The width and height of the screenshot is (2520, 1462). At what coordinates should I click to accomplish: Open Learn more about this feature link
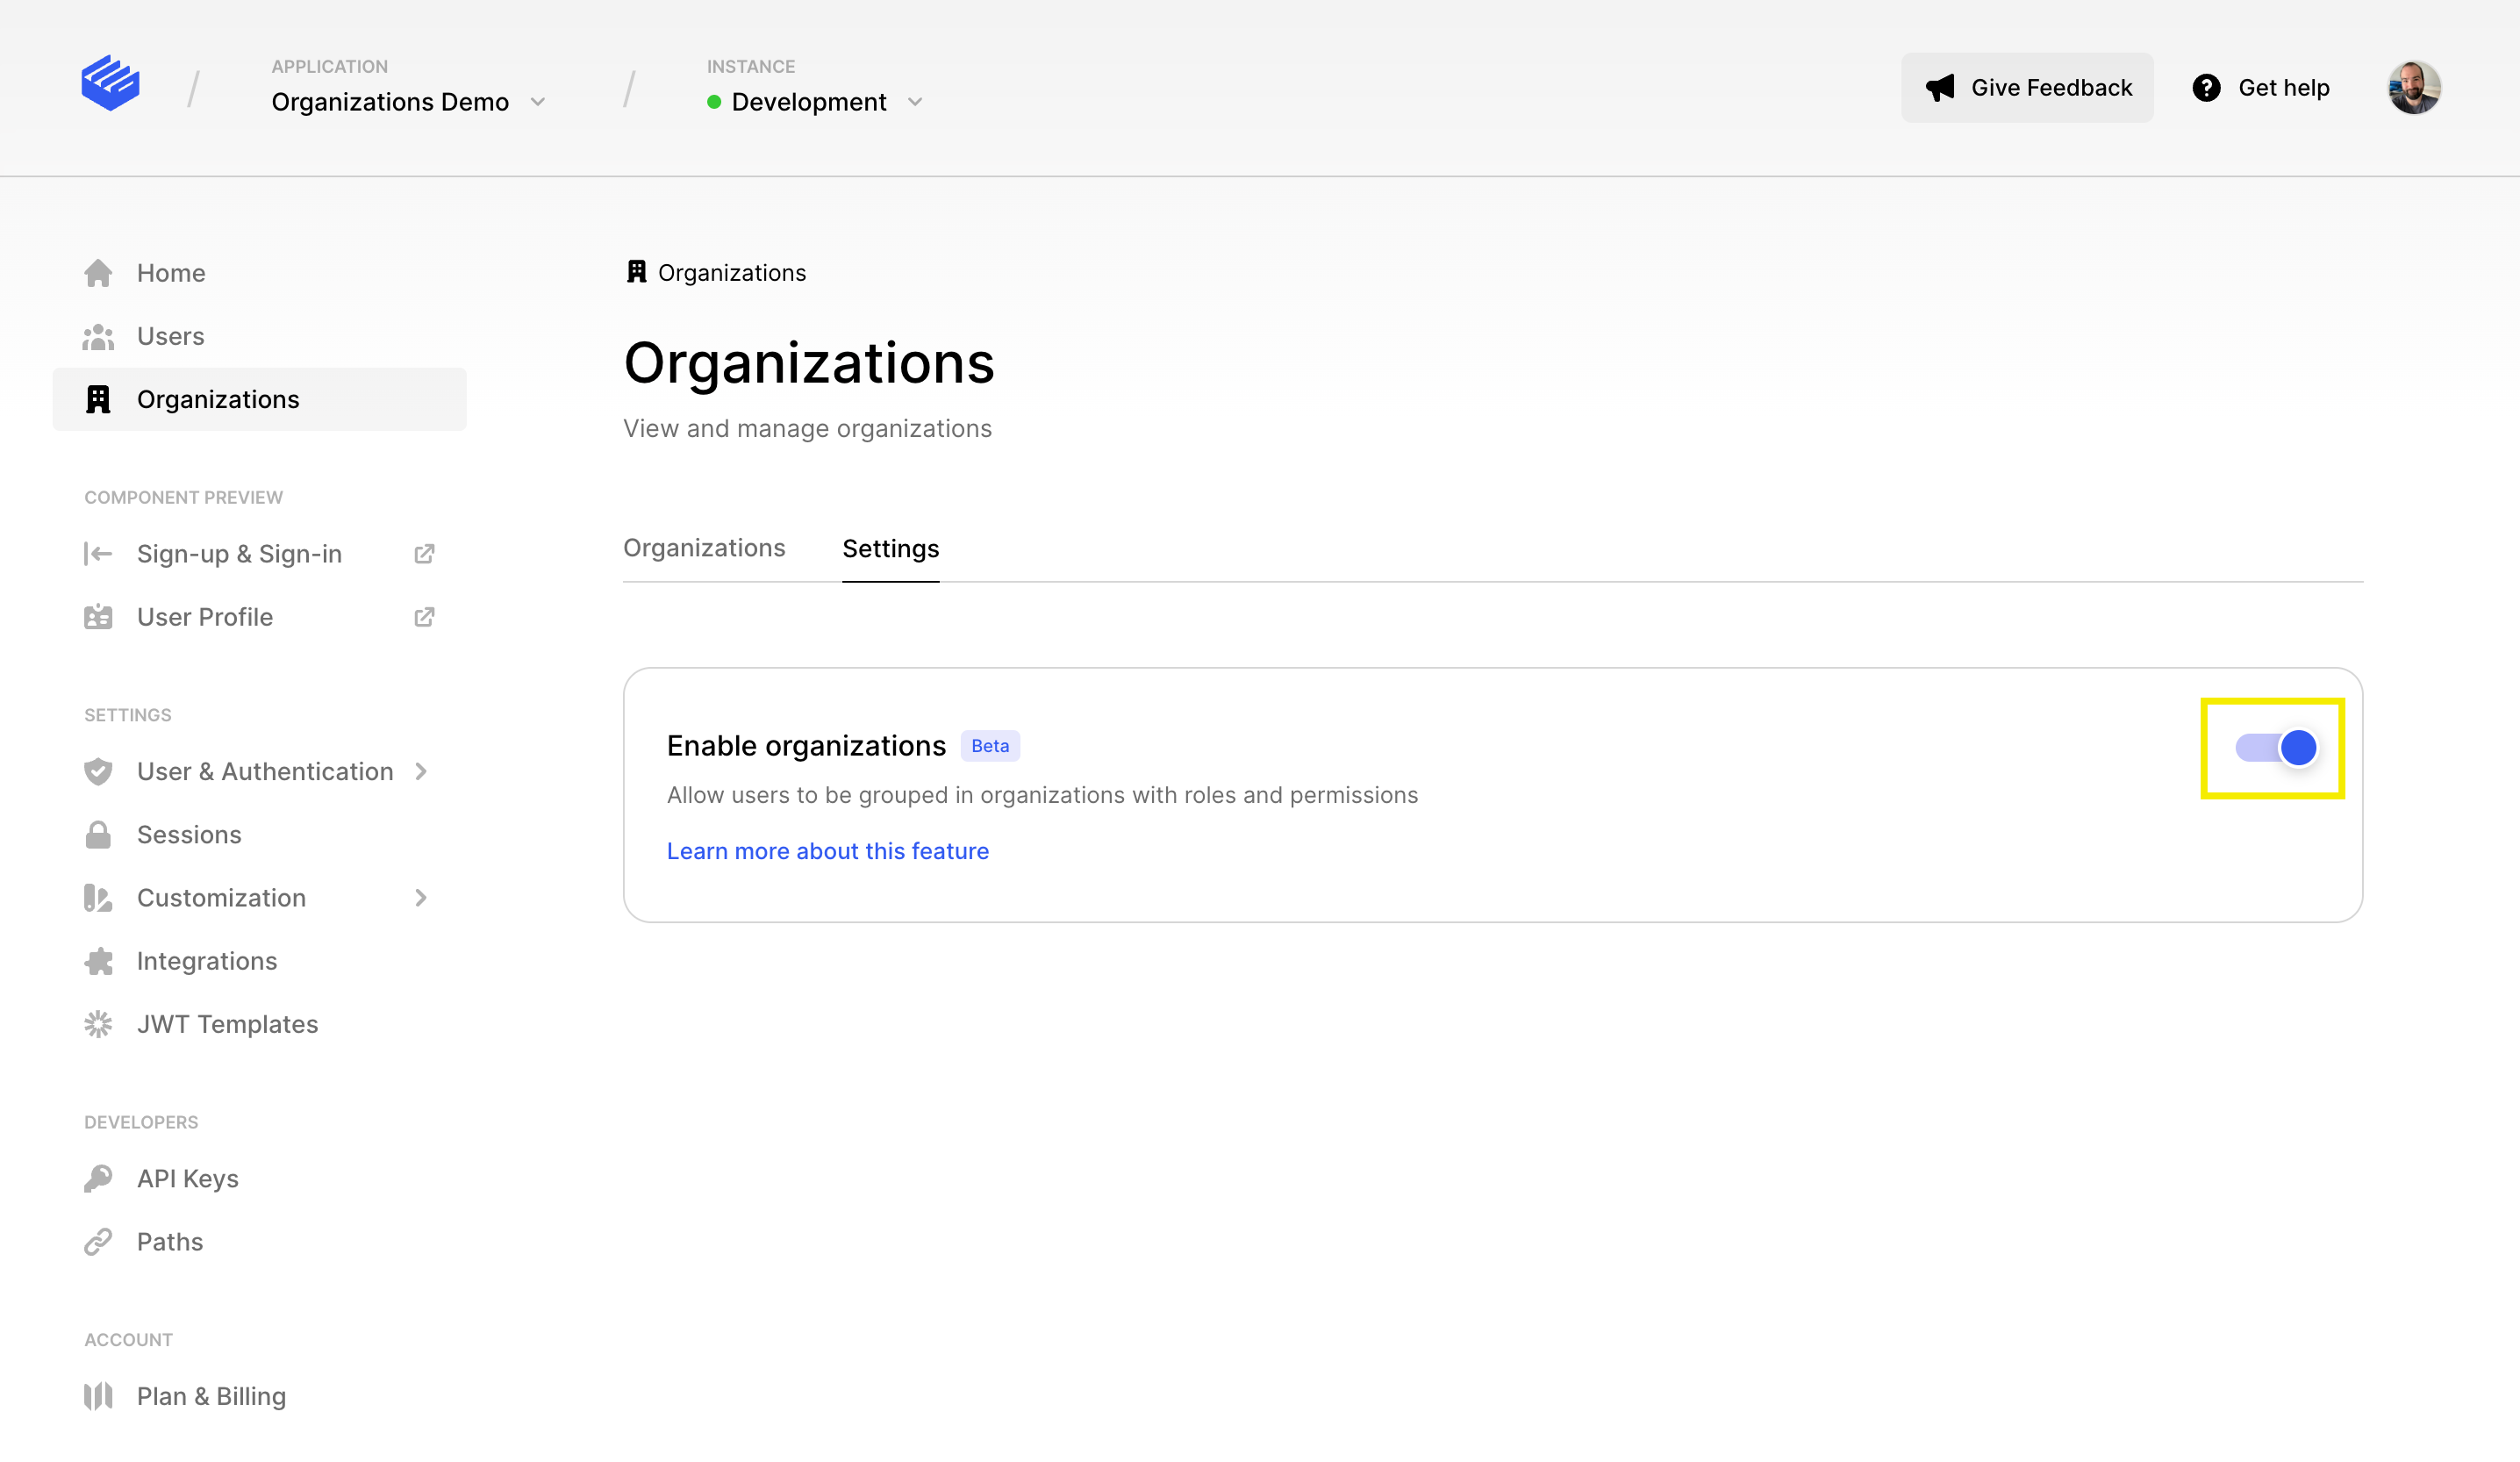827,851
